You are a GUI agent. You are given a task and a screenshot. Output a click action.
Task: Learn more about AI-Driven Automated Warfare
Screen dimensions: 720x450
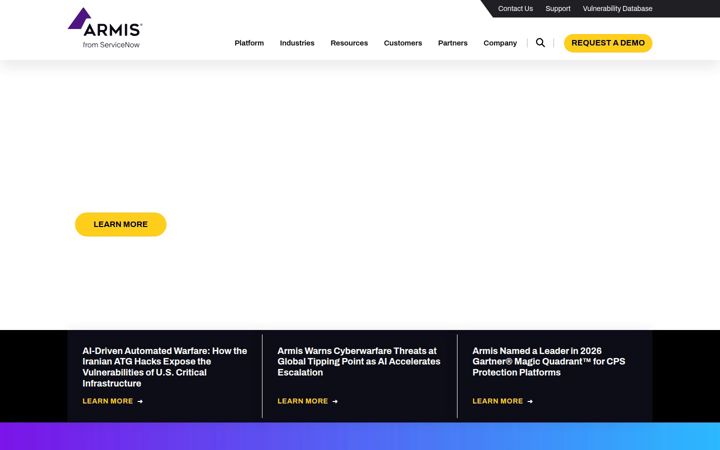coord(112,401)
